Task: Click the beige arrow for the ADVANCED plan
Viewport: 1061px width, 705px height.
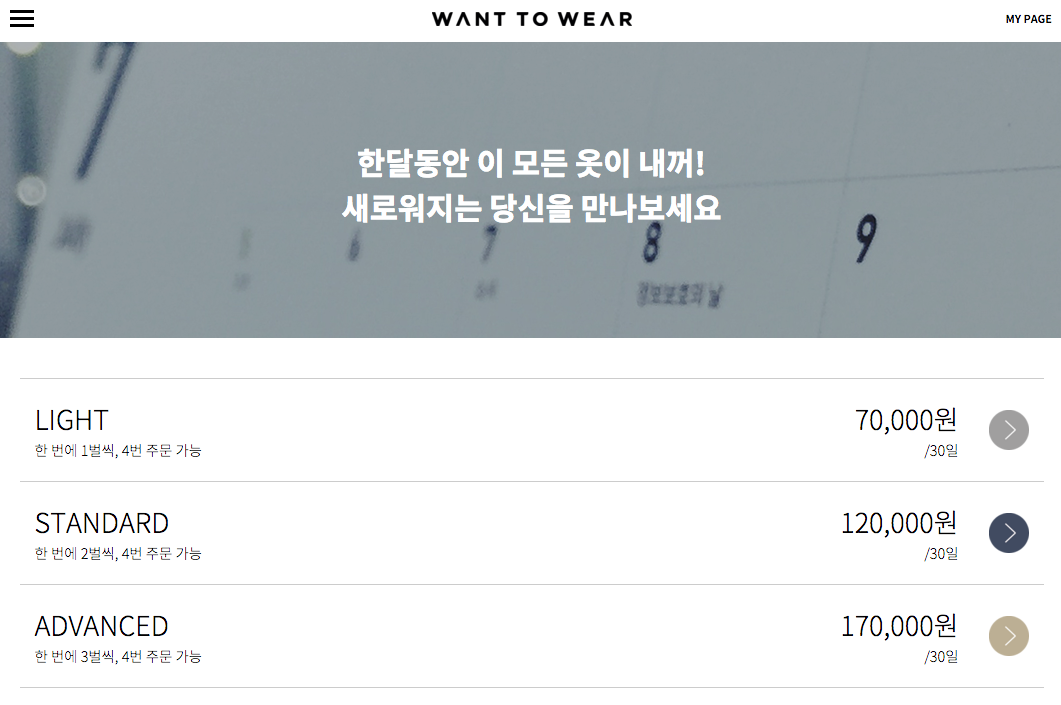Action: (x=1008, y=636)
